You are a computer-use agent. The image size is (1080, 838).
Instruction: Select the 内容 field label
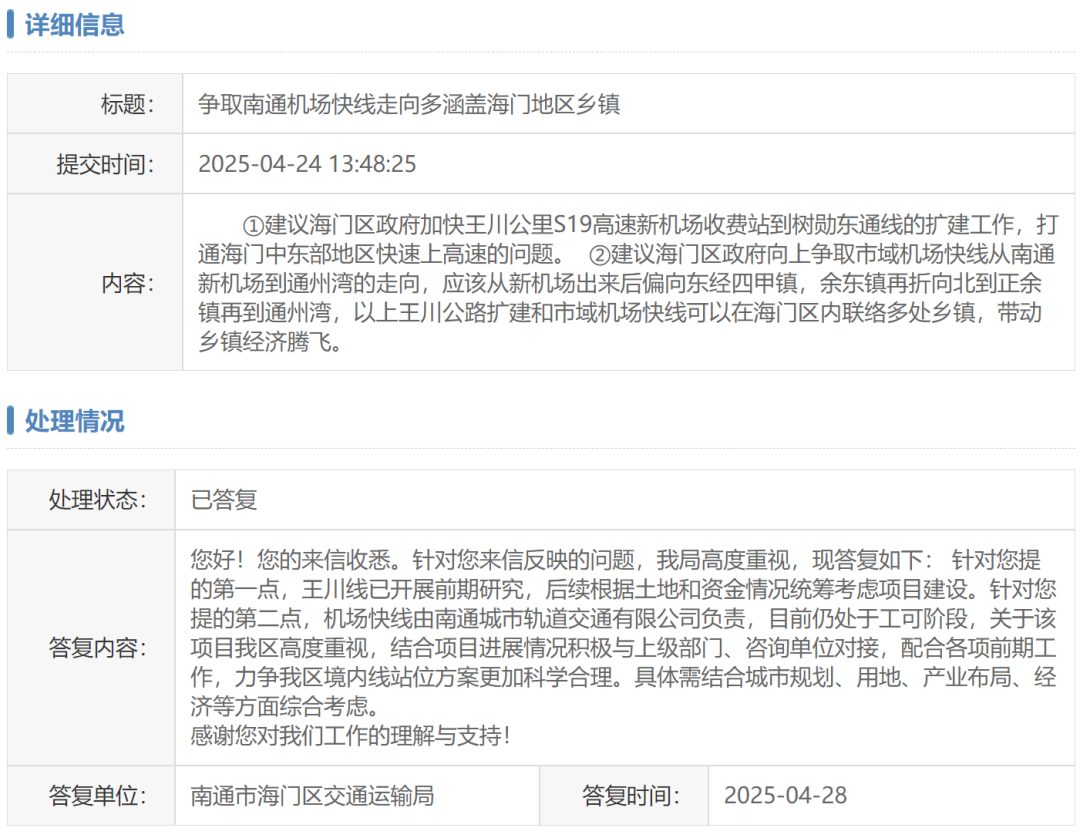(127, 284)
